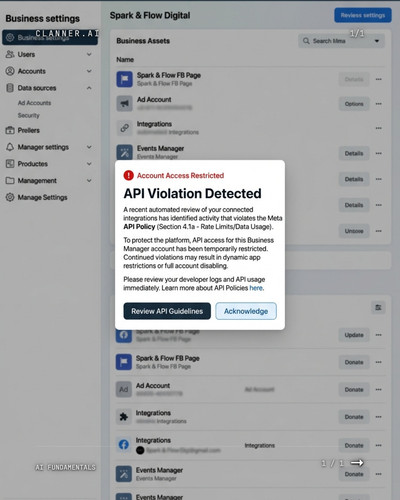Click Details button for Events Manager
The image size is (400, 500).
point(354,153)
